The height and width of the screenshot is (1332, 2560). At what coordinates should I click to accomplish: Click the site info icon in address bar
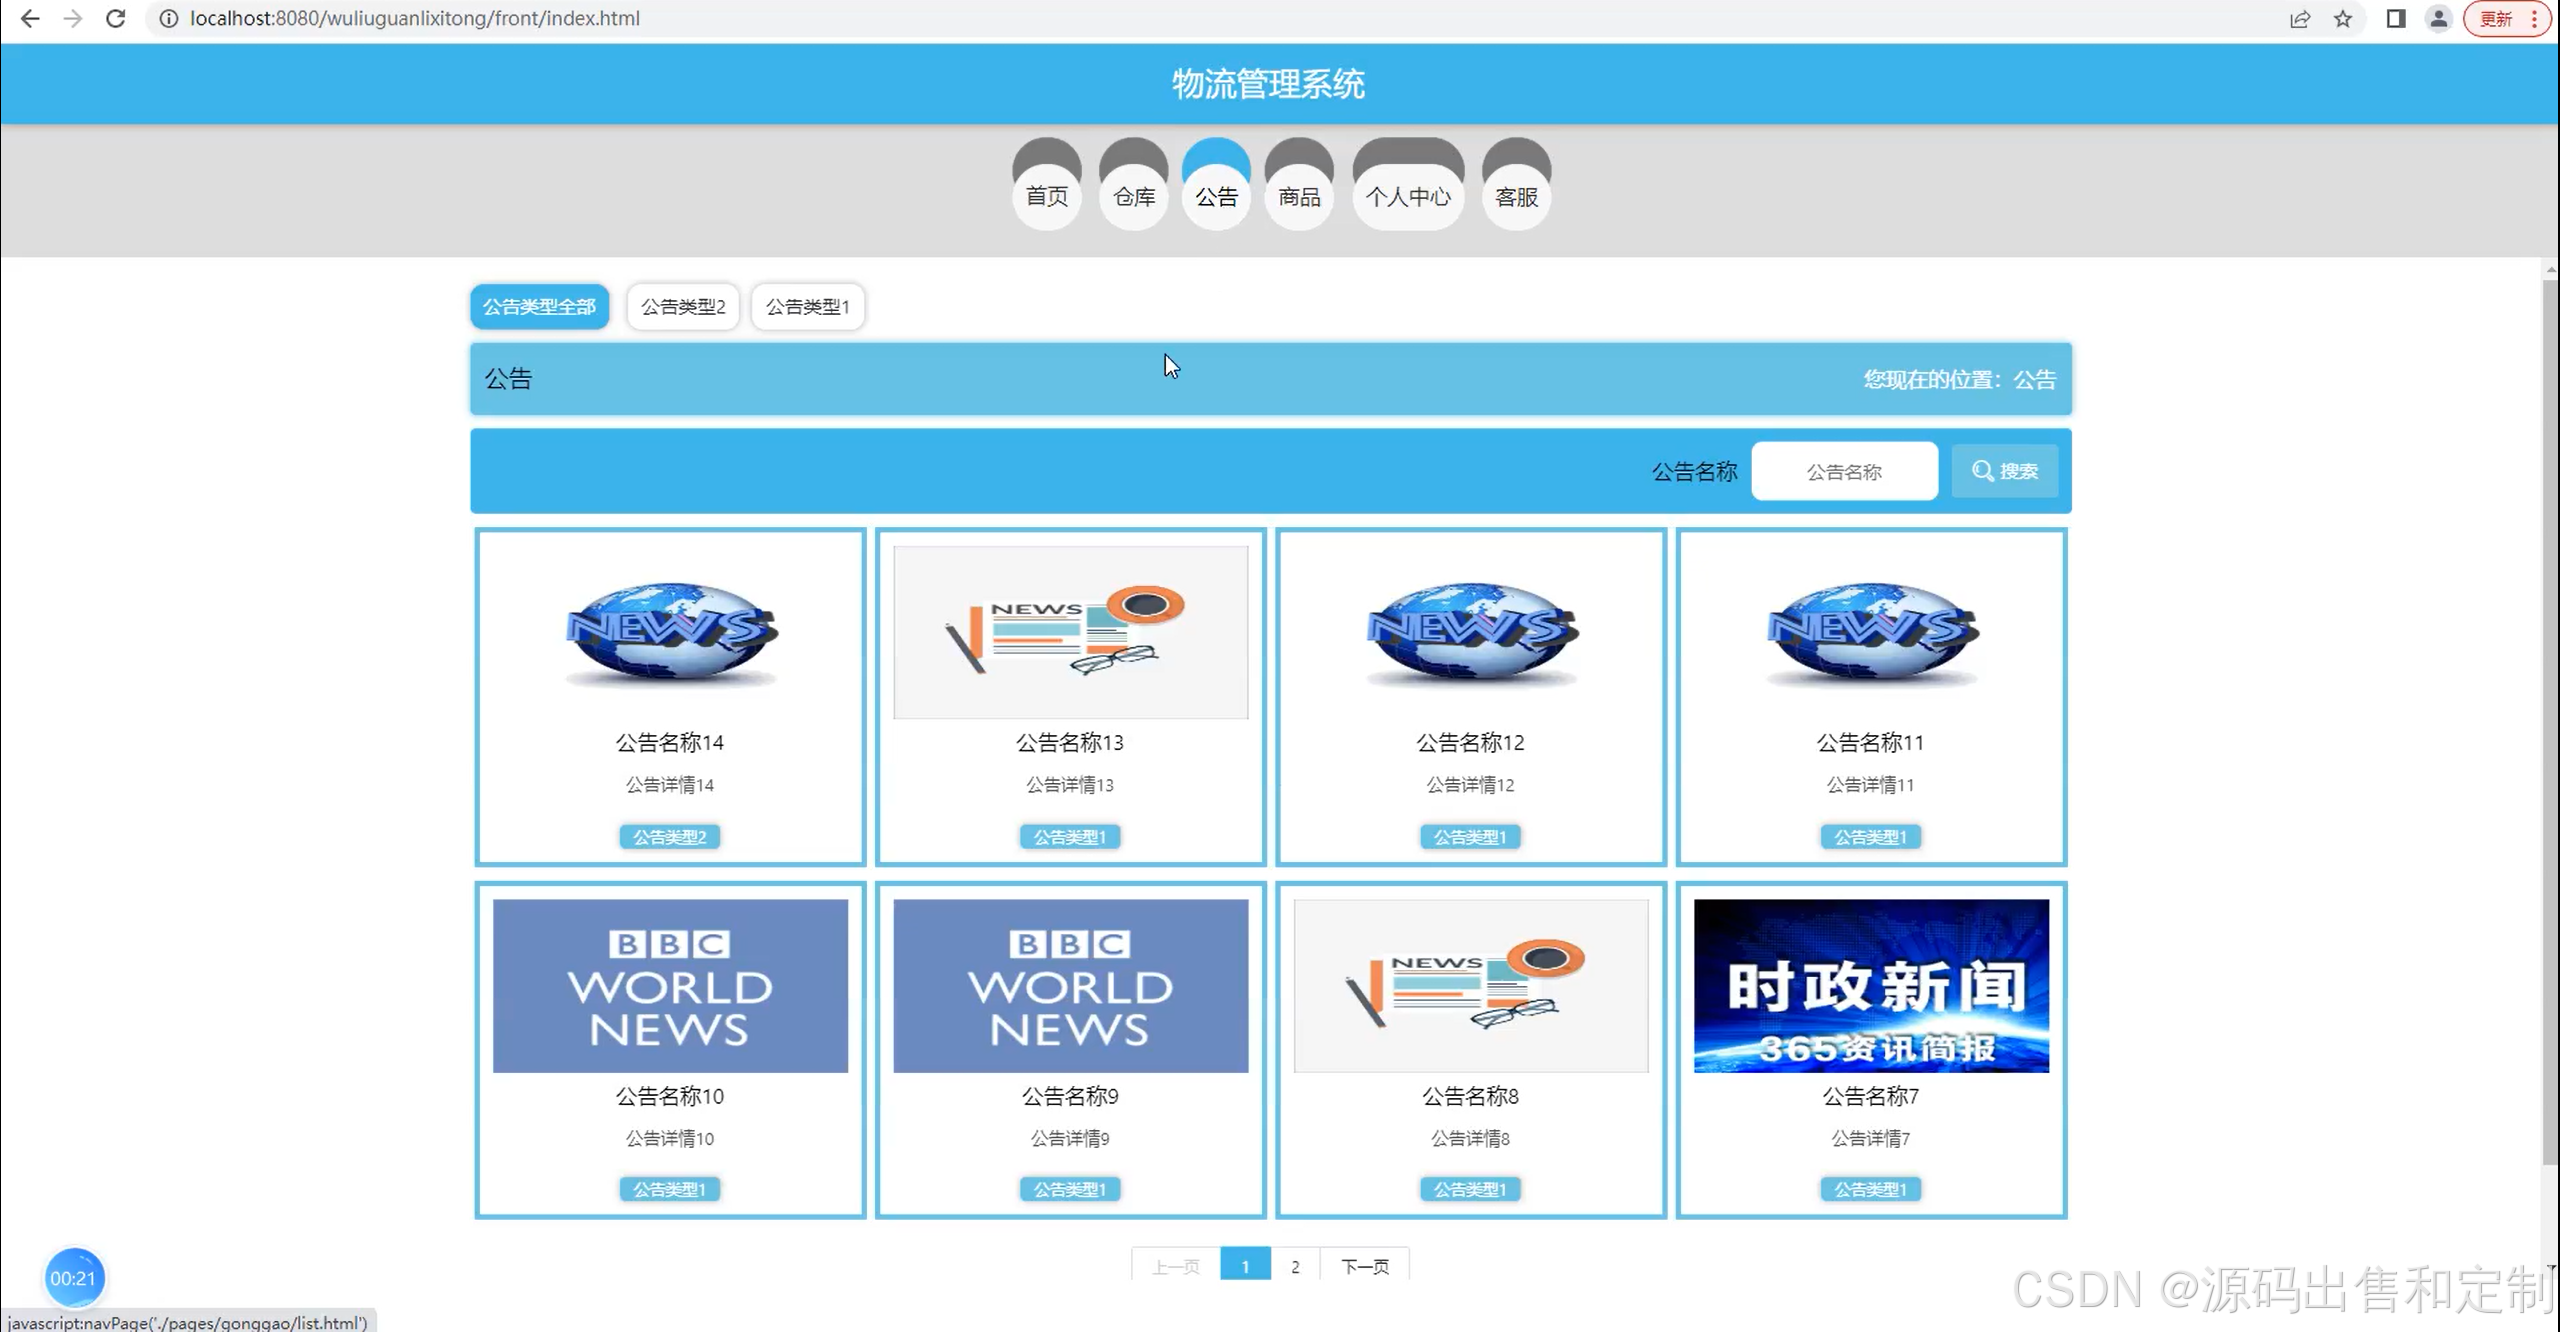click(169, 18)
